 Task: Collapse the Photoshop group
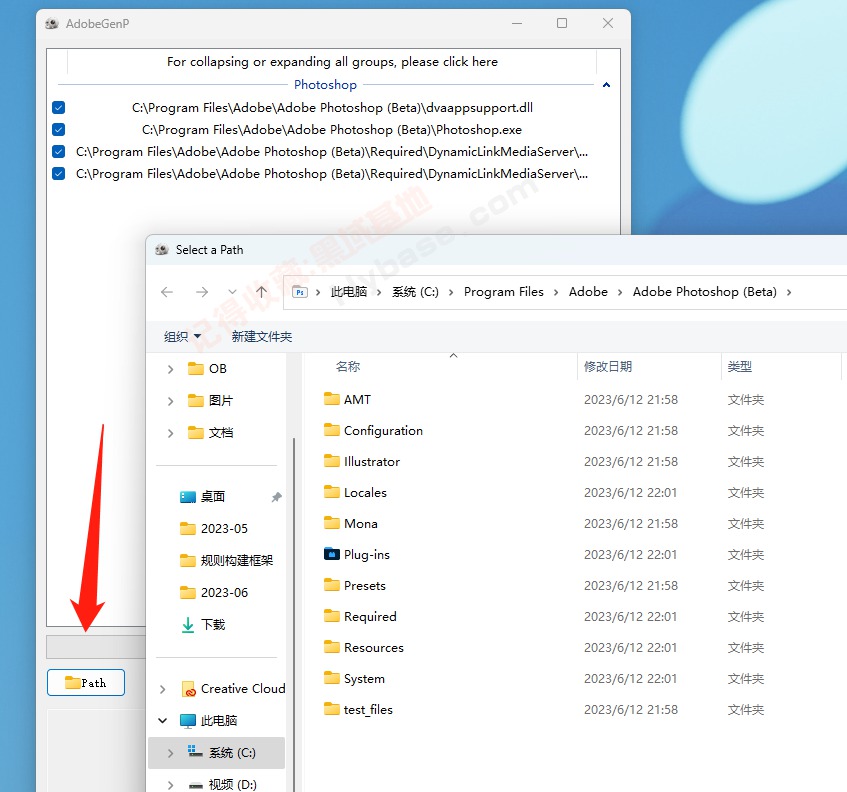coord(606,85)
